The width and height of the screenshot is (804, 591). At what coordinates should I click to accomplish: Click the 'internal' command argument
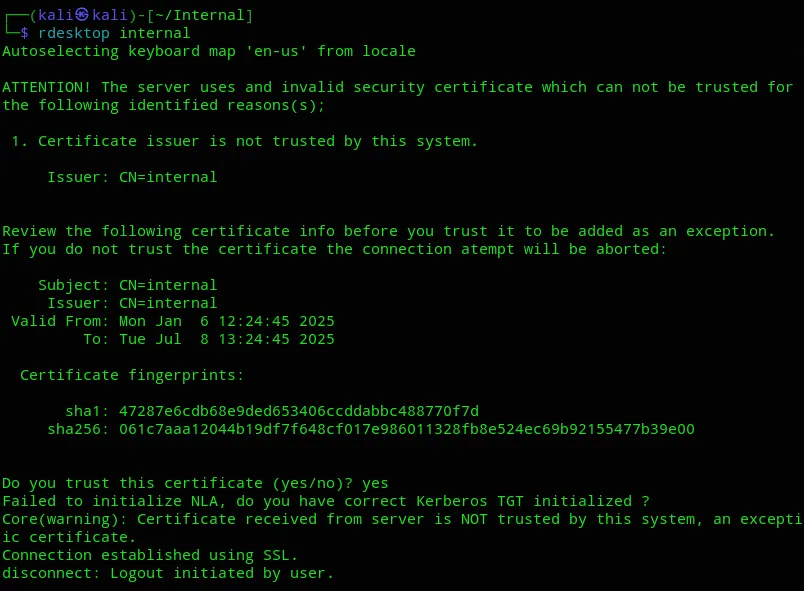(155, 33)
